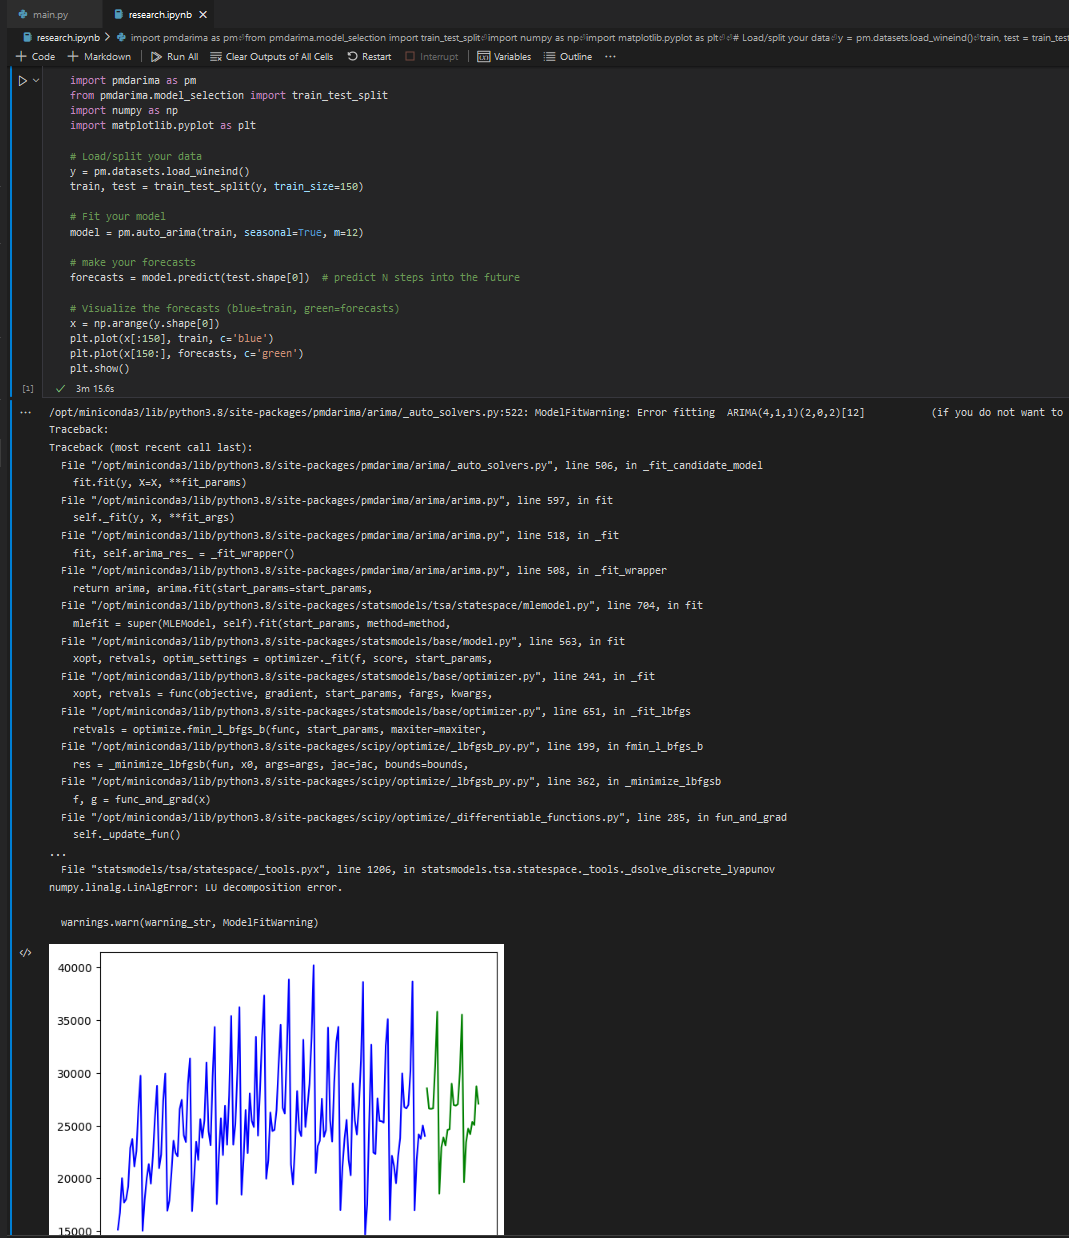Expand the run-cell dropdown chevron

[35, 80]
